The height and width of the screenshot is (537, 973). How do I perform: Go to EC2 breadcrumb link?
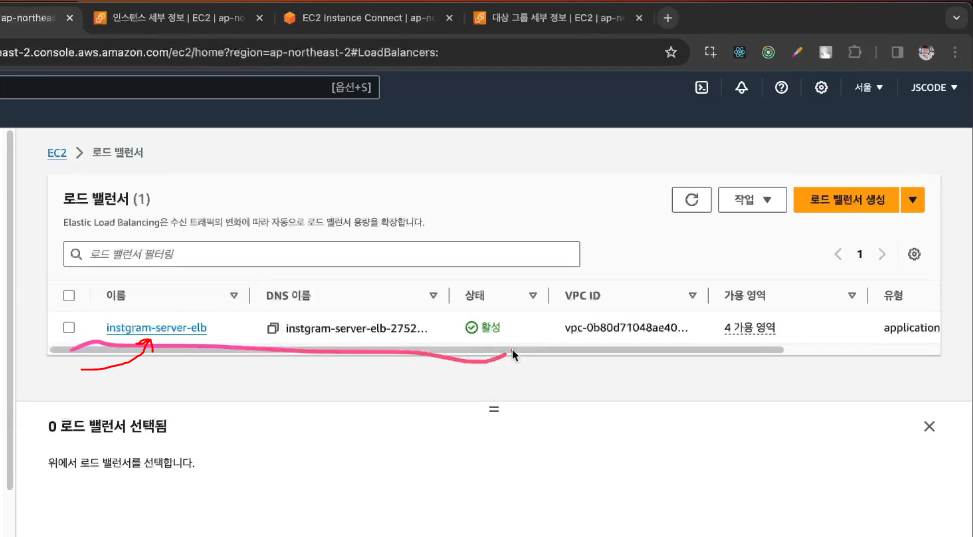[x=56, y=153]
